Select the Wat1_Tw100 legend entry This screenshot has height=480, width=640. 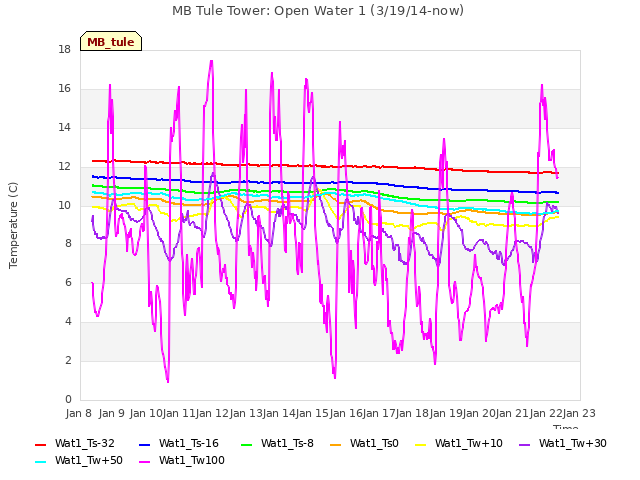(x=182, y=461)
